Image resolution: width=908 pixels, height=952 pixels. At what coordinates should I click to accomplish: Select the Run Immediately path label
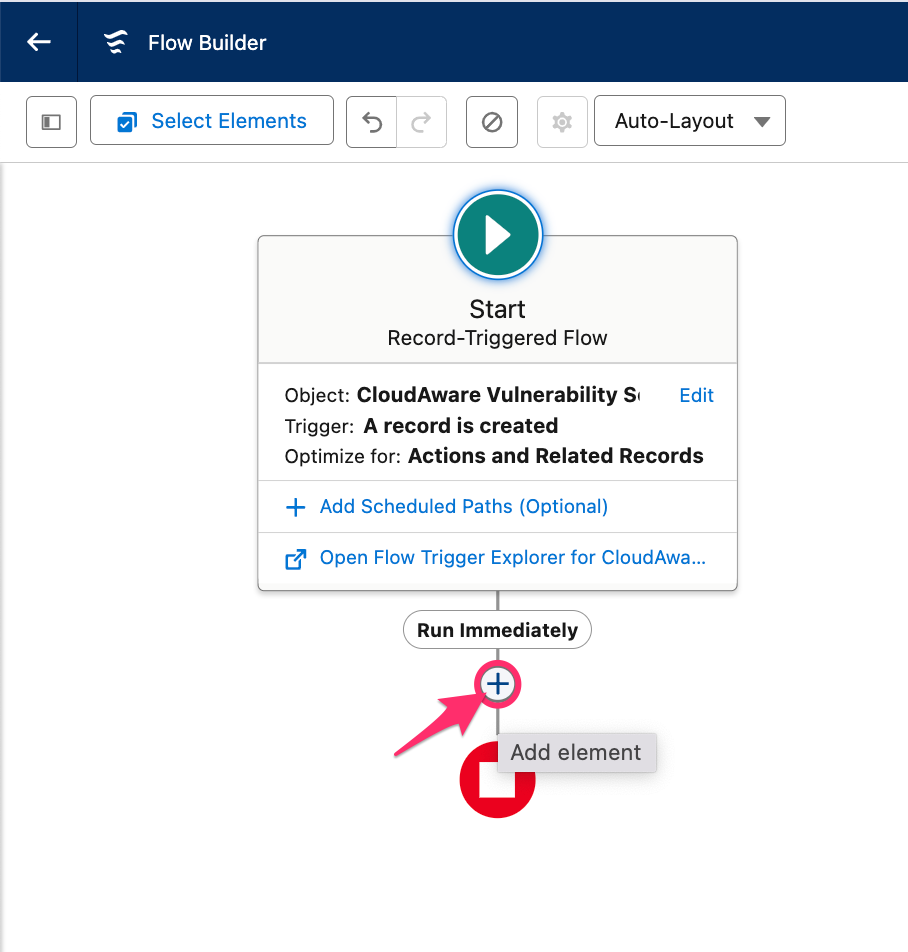tap(497, 629)
